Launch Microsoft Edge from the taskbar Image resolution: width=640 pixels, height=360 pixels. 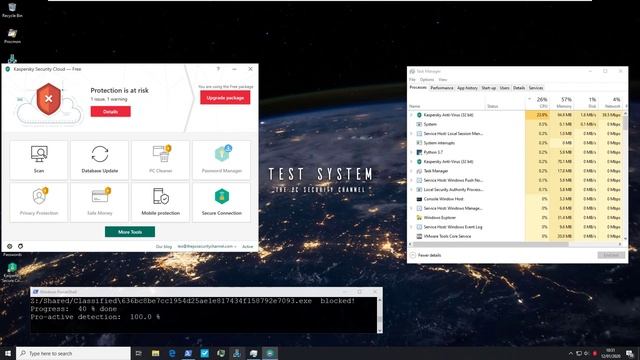click(x=172, y=353)
